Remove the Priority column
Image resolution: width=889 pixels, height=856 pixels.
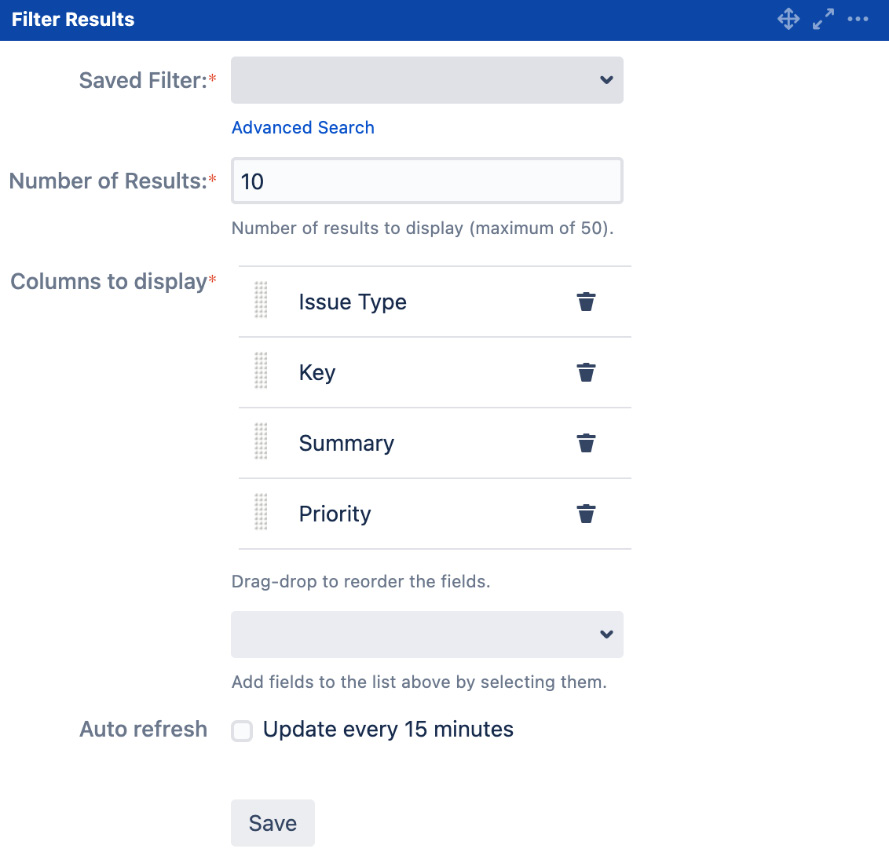(586, 514)
